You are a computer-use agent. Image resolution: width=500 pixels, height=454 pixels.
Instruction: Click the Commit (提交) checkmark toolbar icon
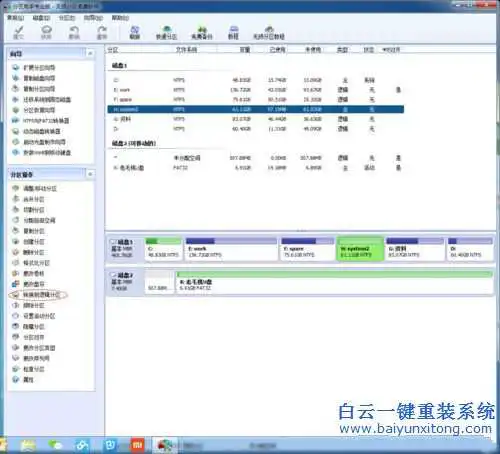(19, 33)
